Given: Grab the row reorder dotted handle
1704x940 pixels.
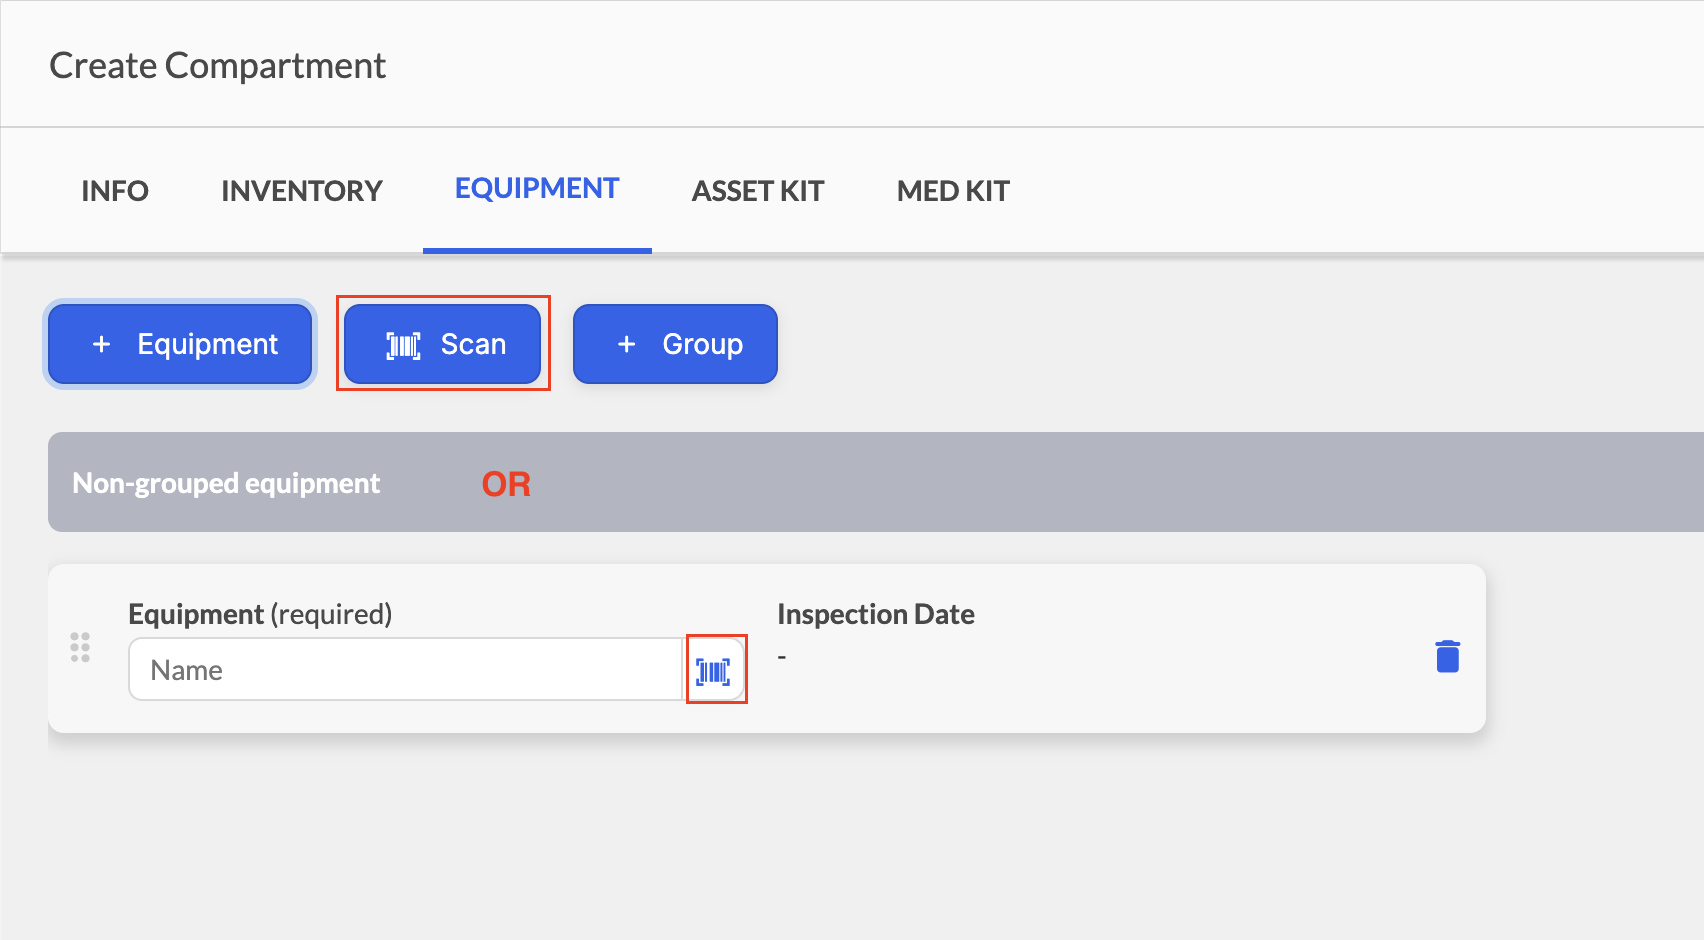Looking at the screenshot, I should point(80,647).
